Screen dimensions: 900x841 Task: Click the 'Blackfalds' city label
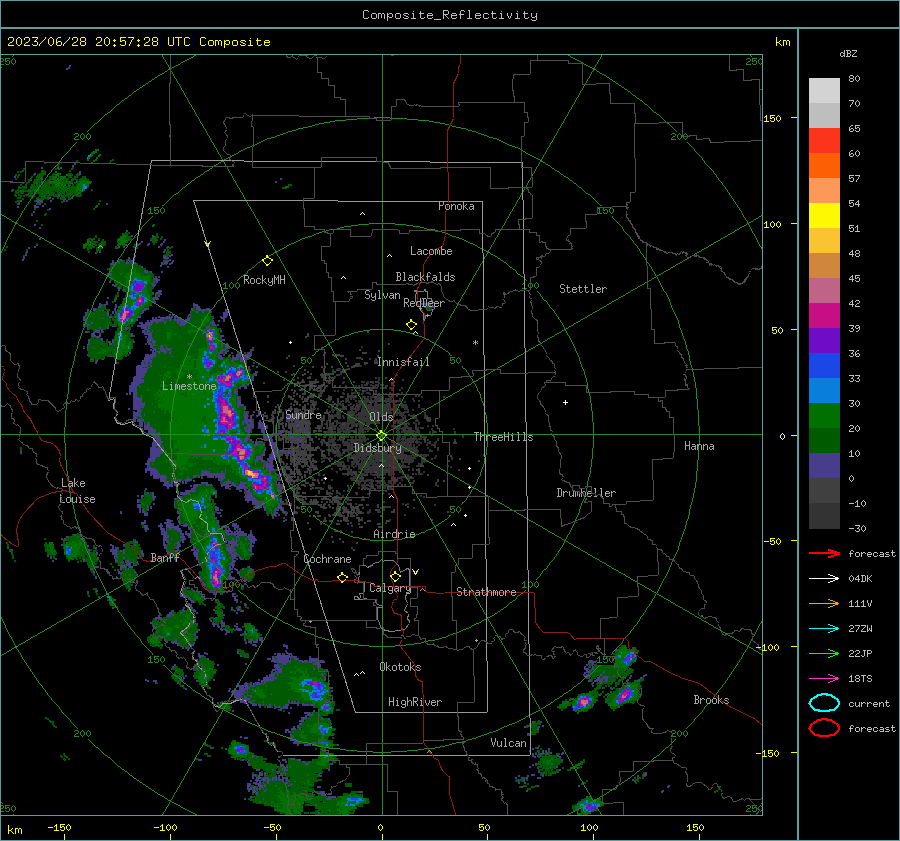425,277
